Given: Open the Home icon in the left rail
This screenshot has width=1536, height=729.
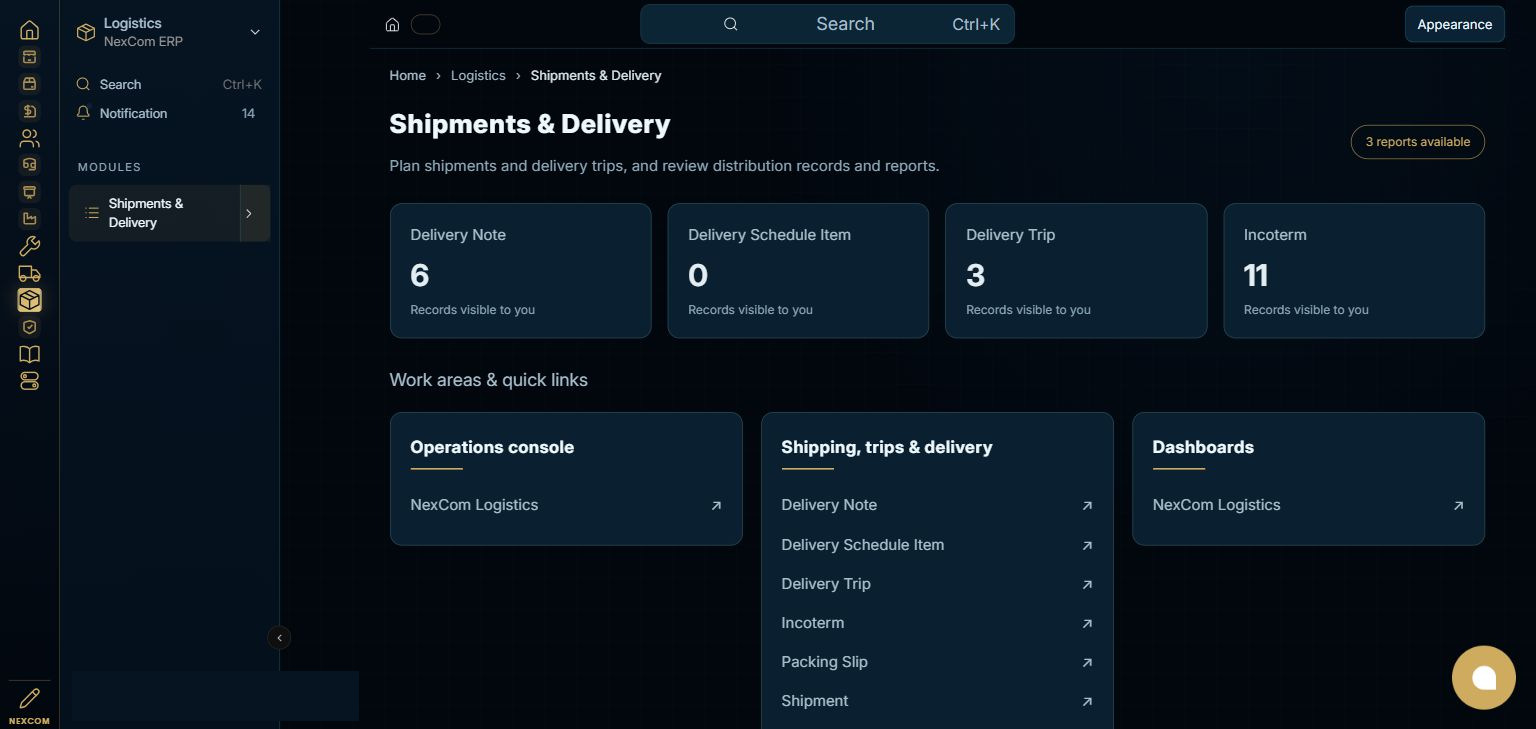Looking at the screenshot, I should [x=29, y=30].
